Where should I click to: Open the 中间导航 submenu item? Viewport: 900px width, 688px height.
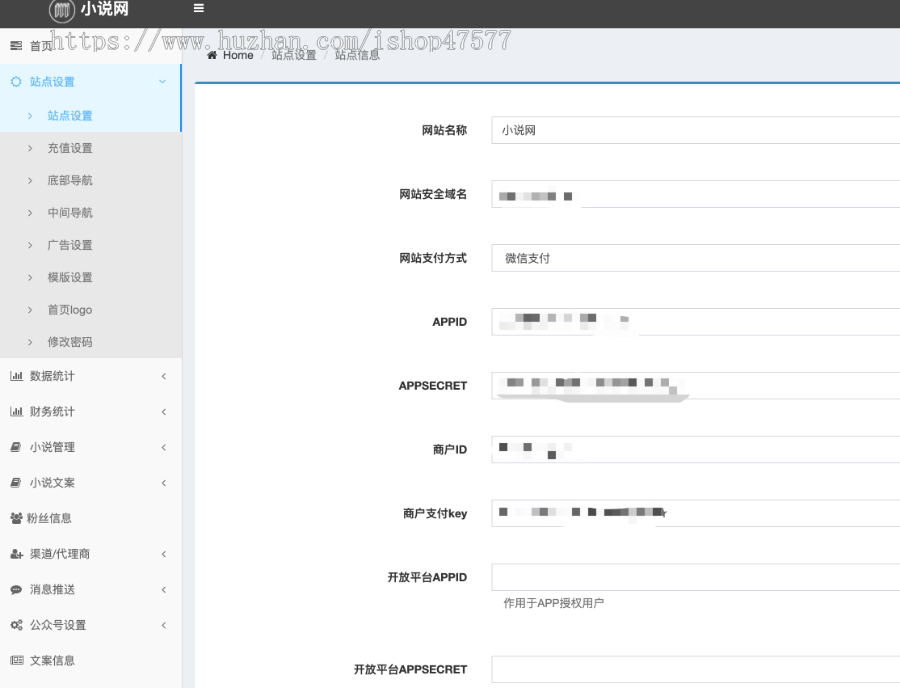coord(91,212)
